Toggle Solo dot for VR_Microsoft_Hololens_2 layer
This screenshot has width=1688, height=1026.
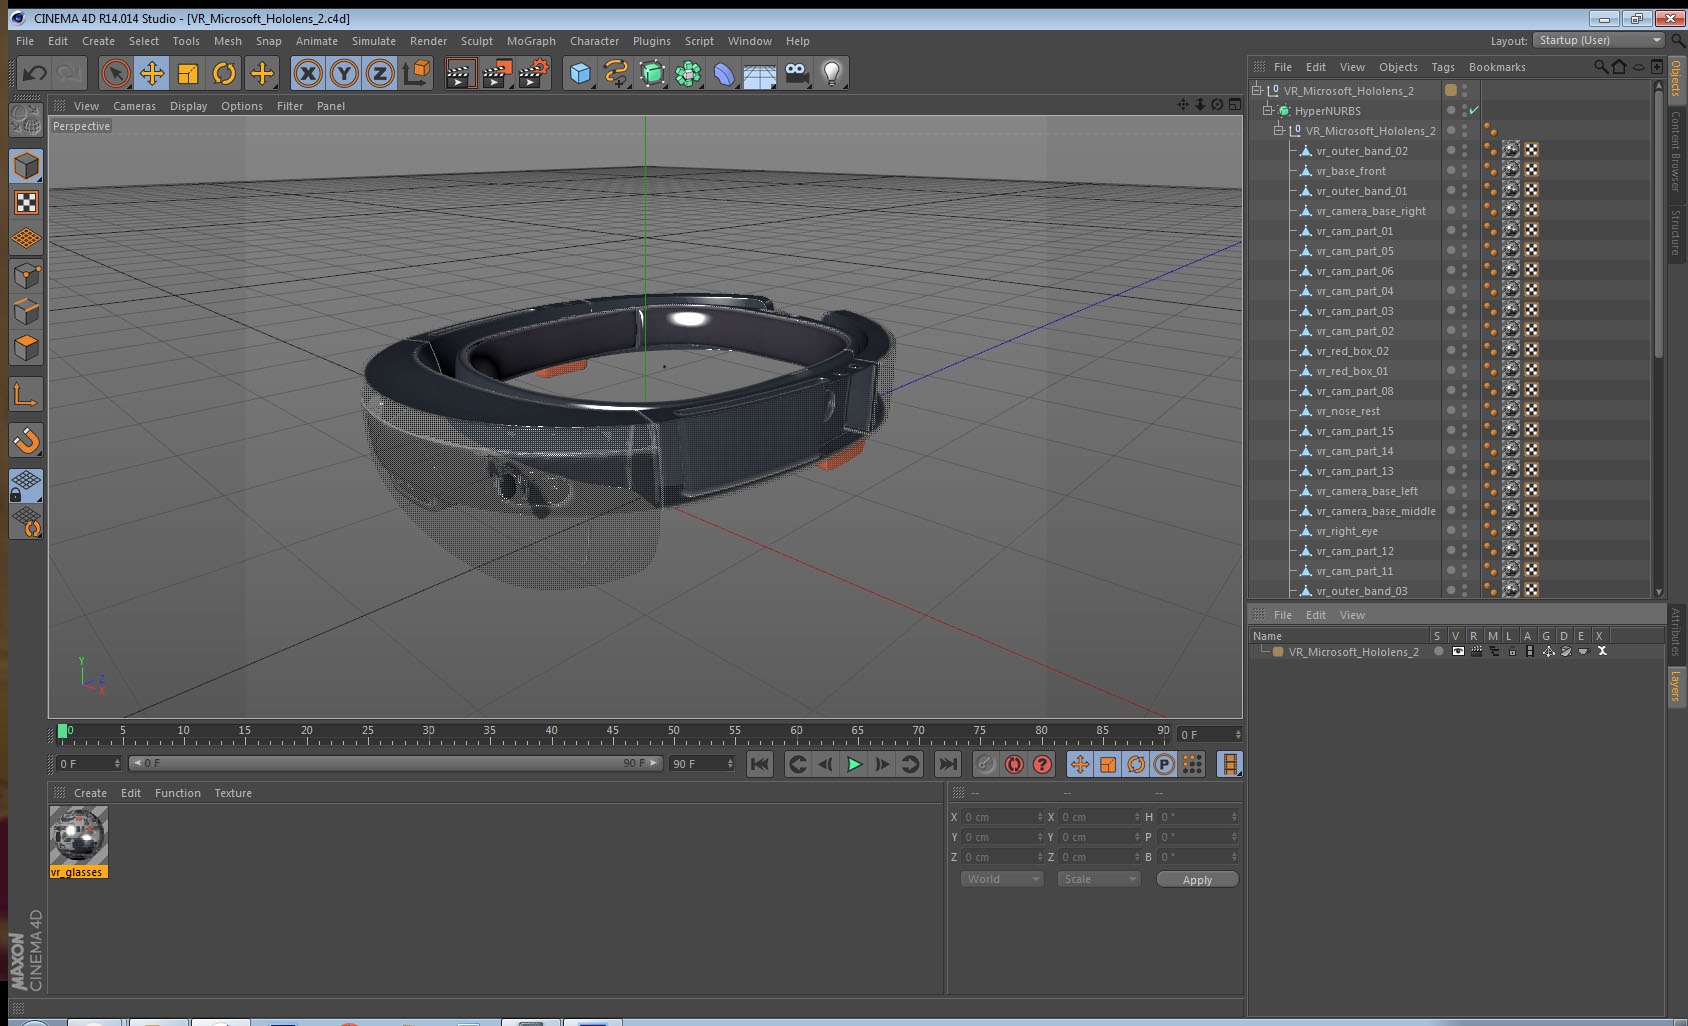pos(1439,651)
